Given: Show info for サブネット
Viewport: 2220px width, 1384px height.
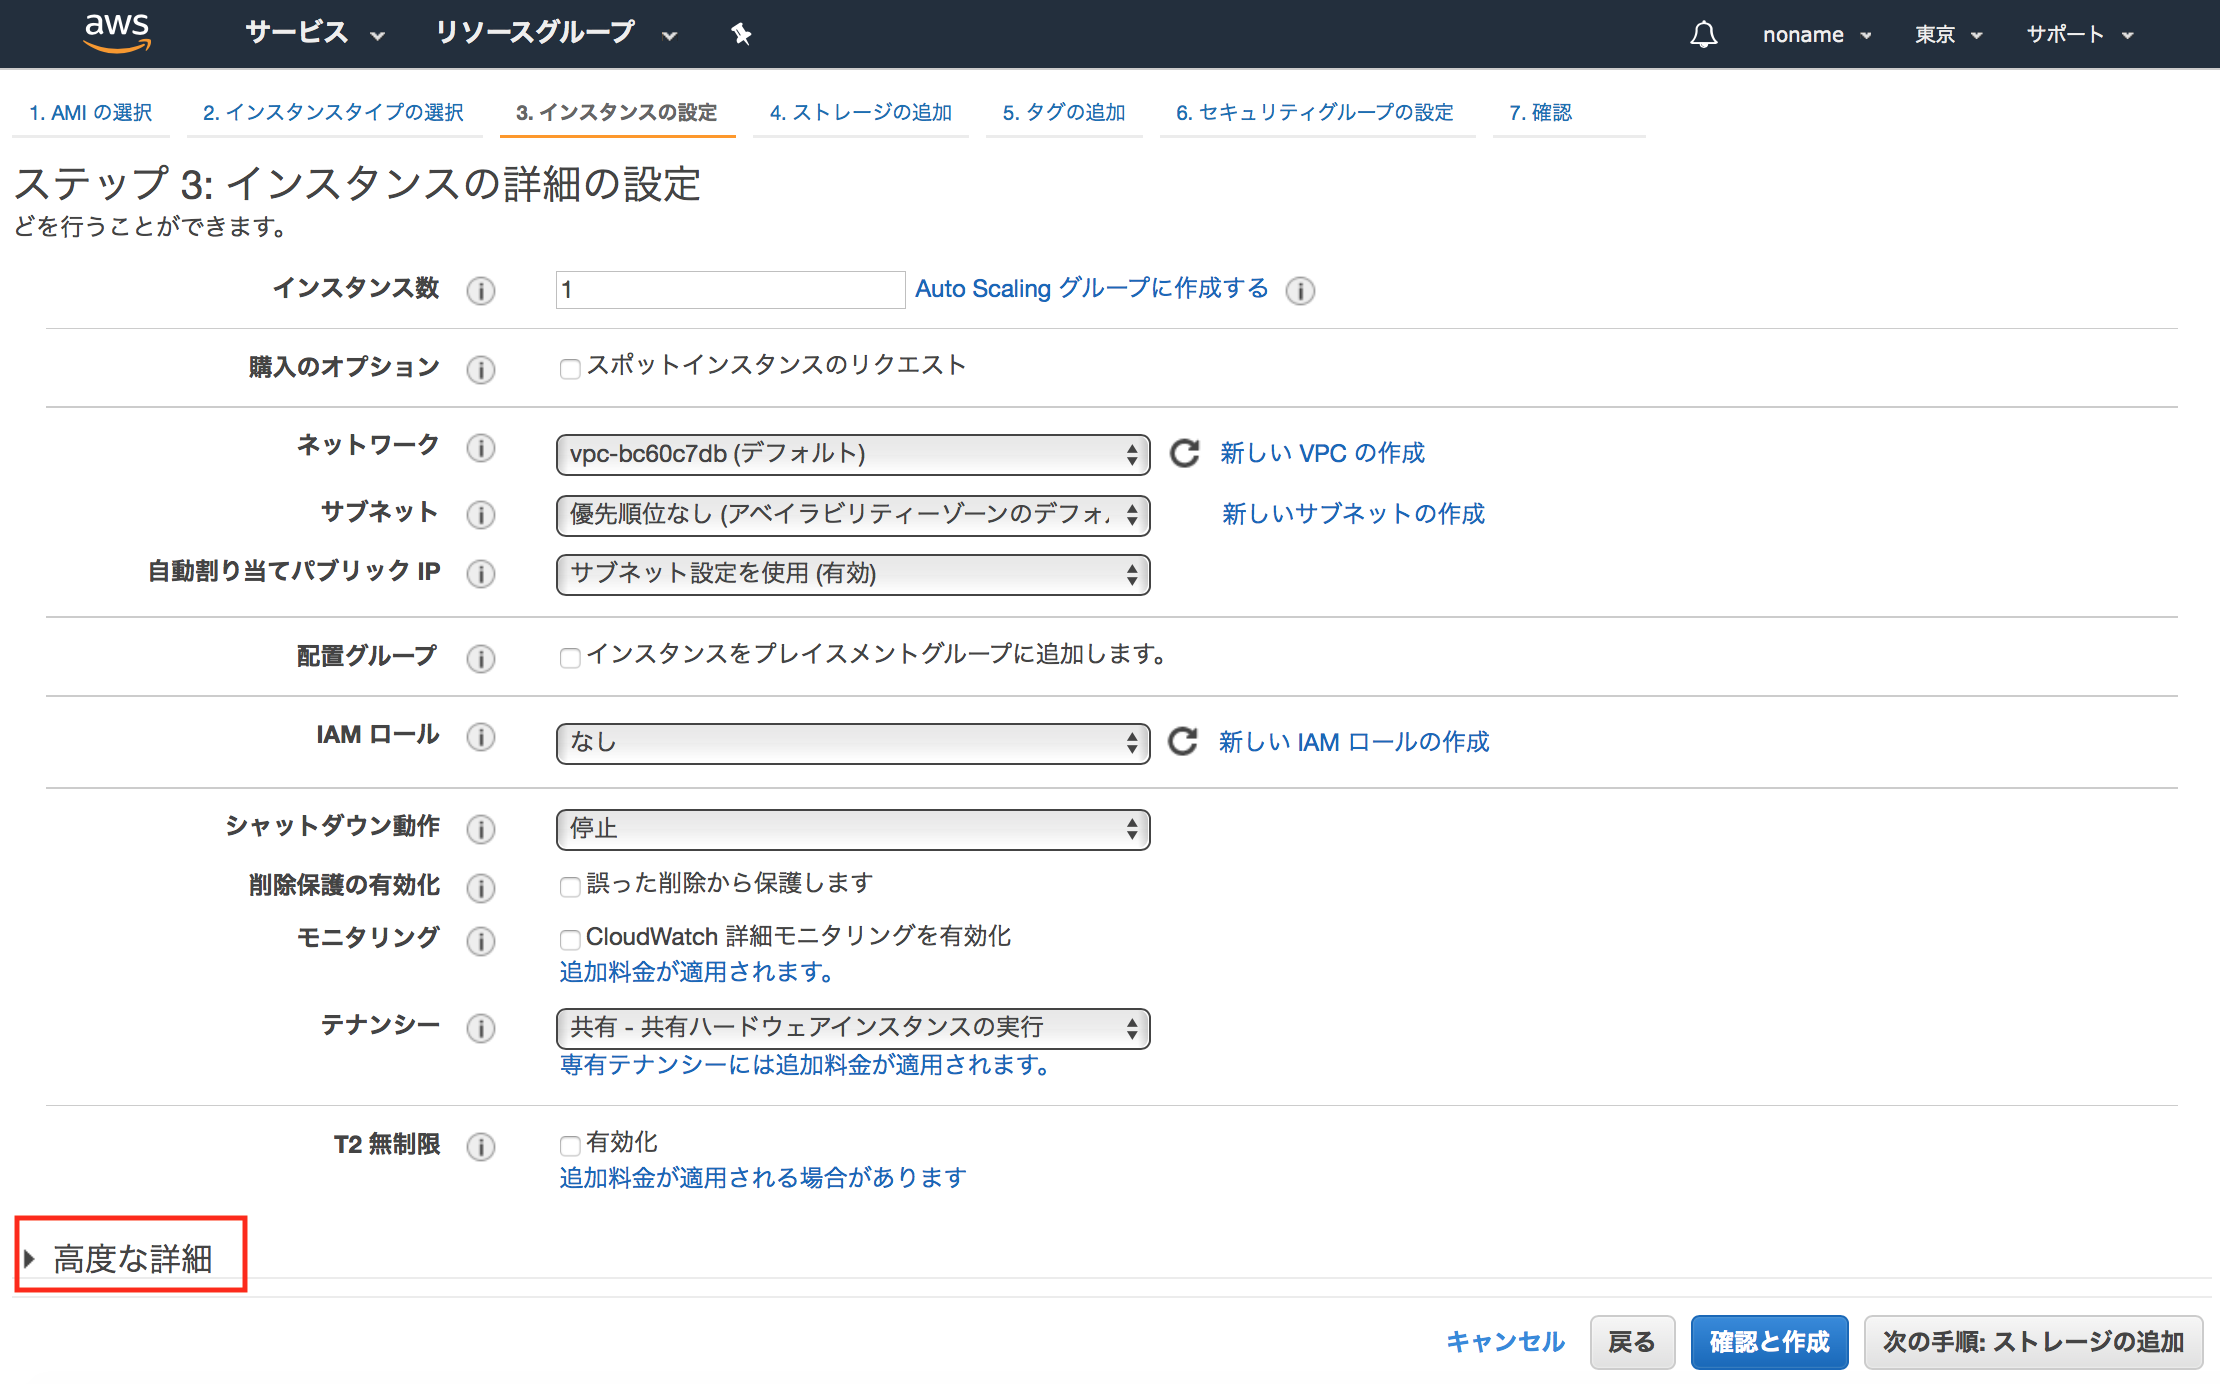Looking at the screenshot, I should pos(481,514).
